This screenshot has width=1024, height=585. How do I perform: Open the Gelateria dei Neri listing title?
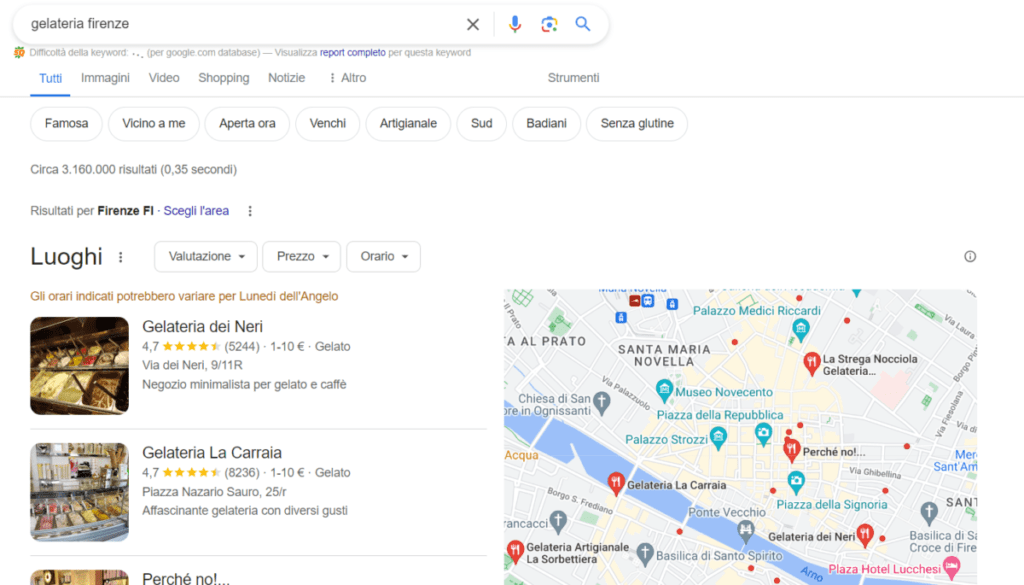click(x=202, y=326)
